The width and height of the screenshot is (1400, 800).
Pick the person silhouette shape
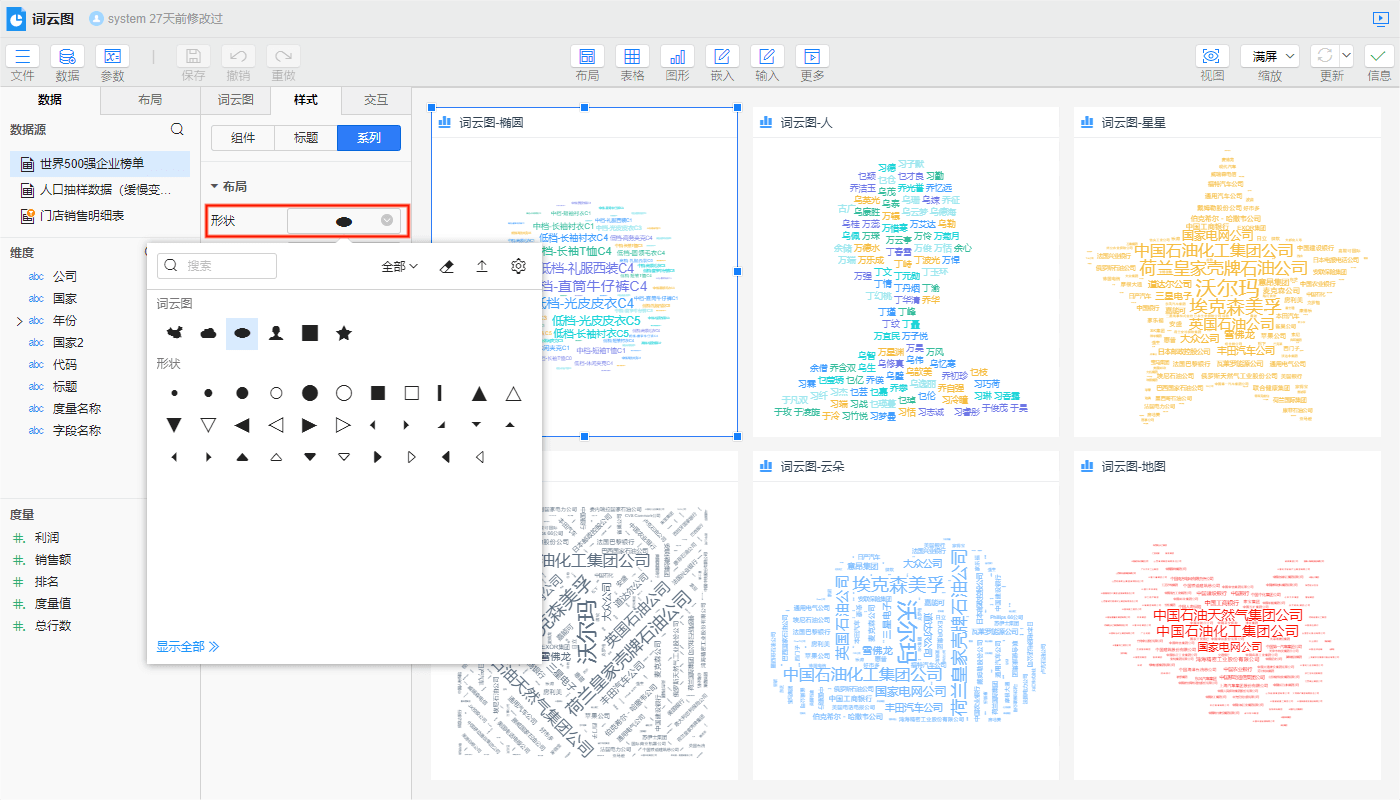click(276, 333)
